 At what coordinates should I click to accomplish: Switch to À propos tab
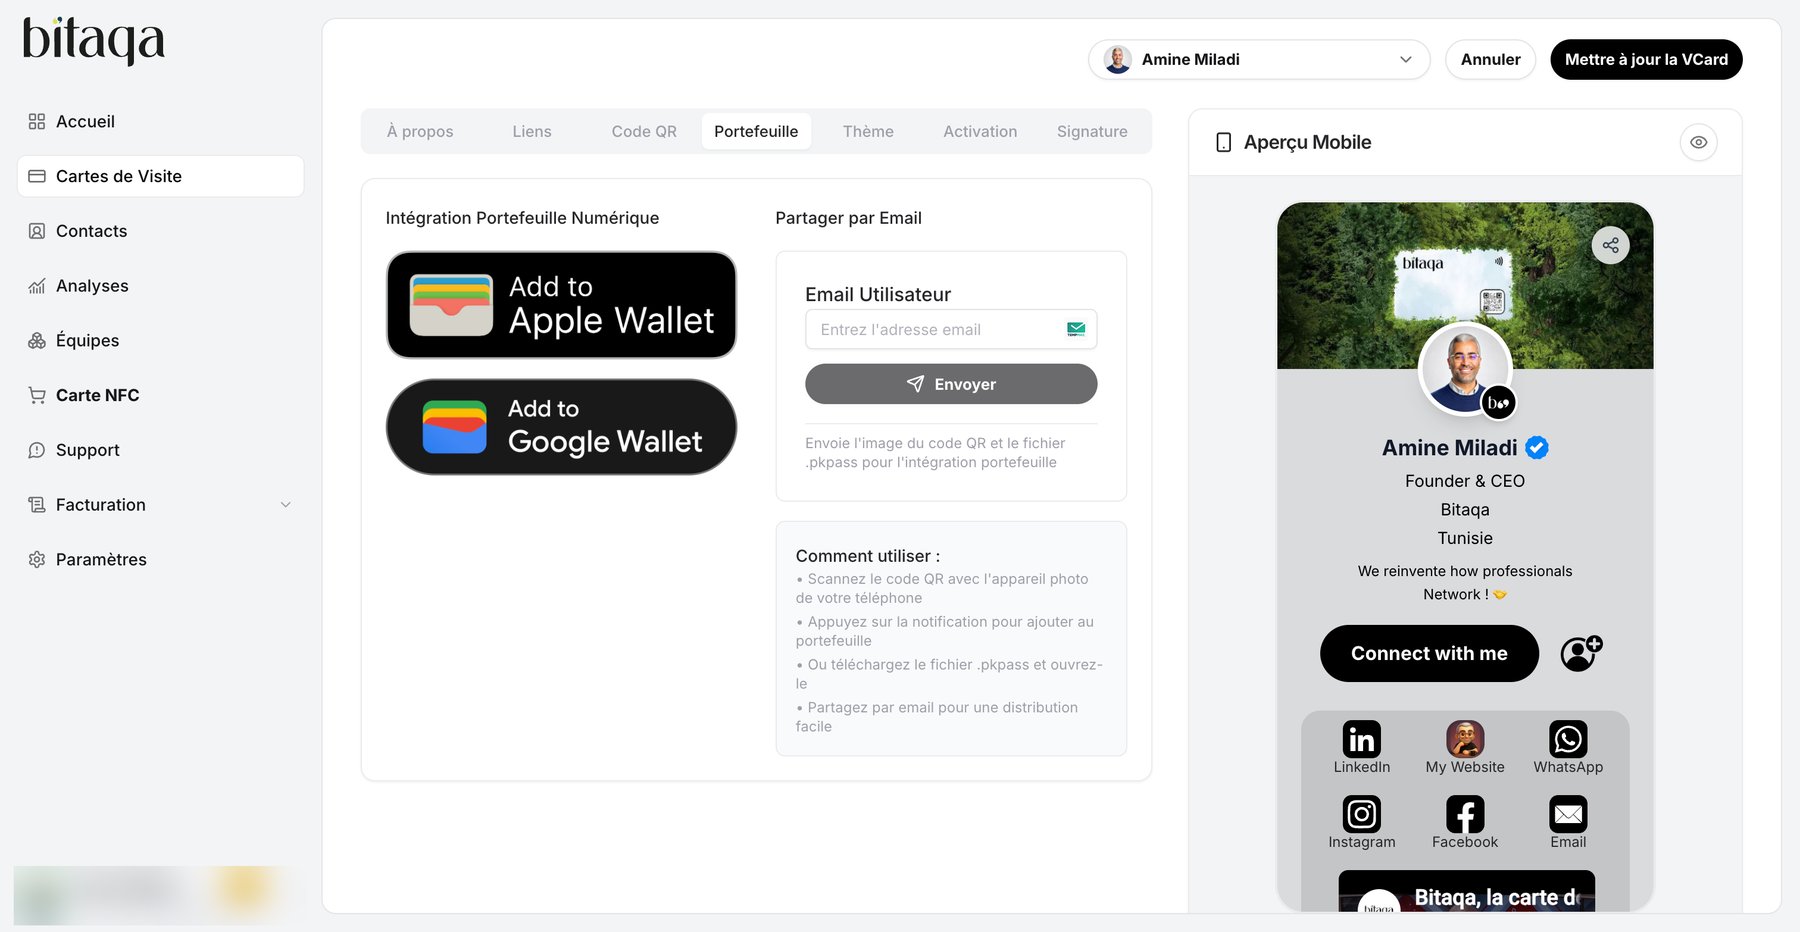click(x=420, y=131)
